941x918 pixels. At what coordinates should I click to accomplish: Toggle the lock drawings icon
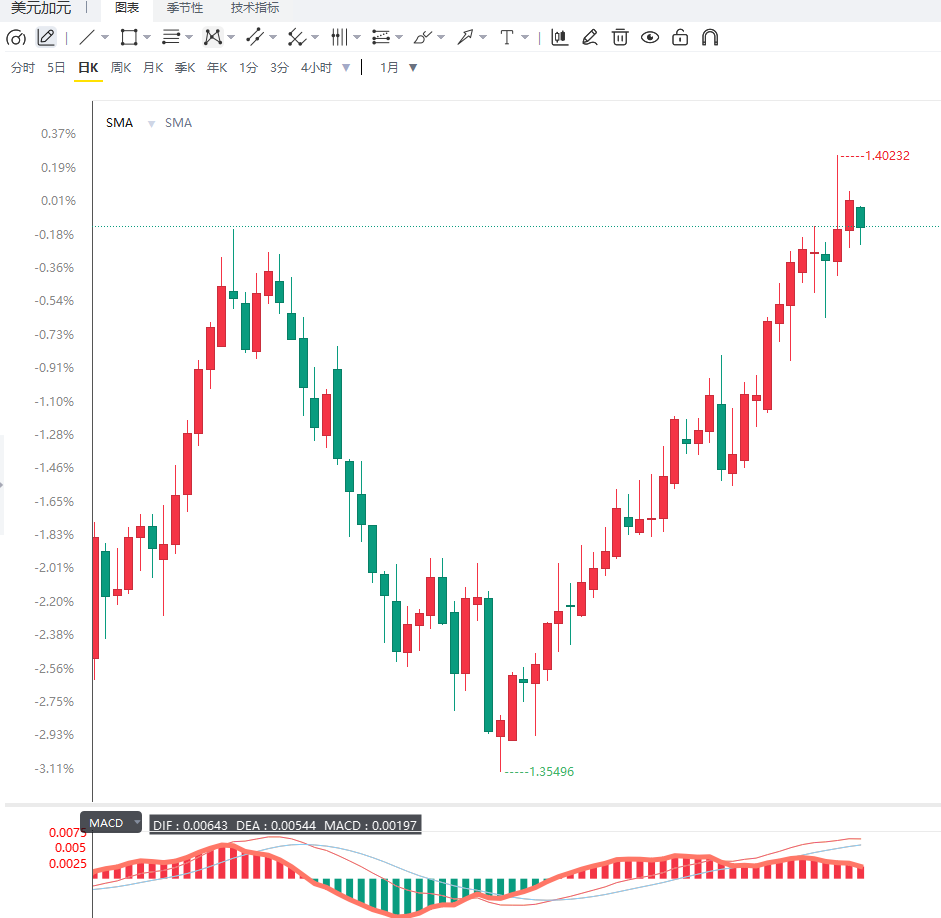680,37
